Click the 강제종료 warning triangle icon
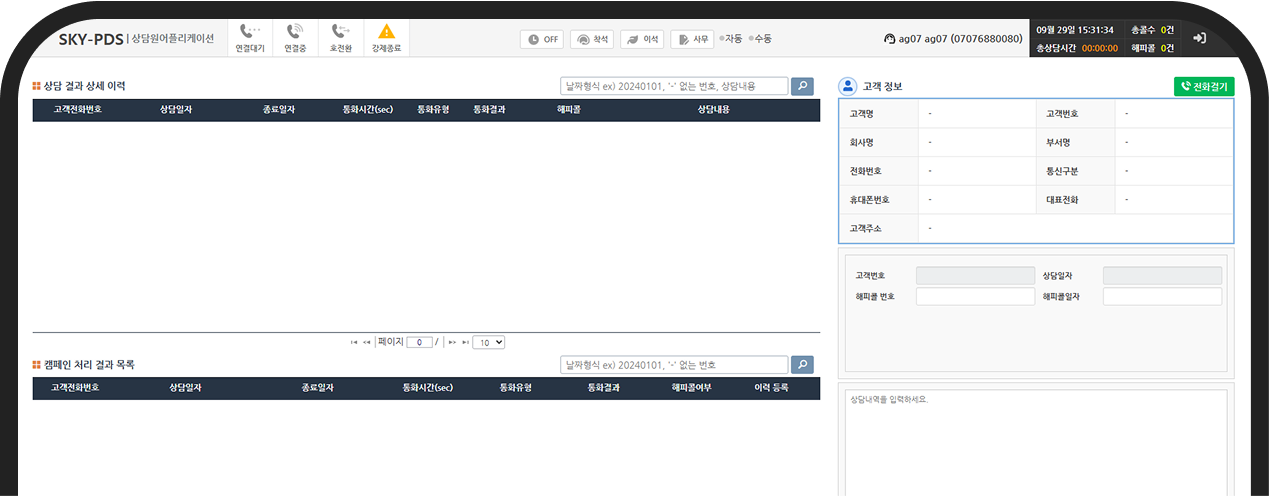This screenshot has width=1269, height=496. point(386,32)
